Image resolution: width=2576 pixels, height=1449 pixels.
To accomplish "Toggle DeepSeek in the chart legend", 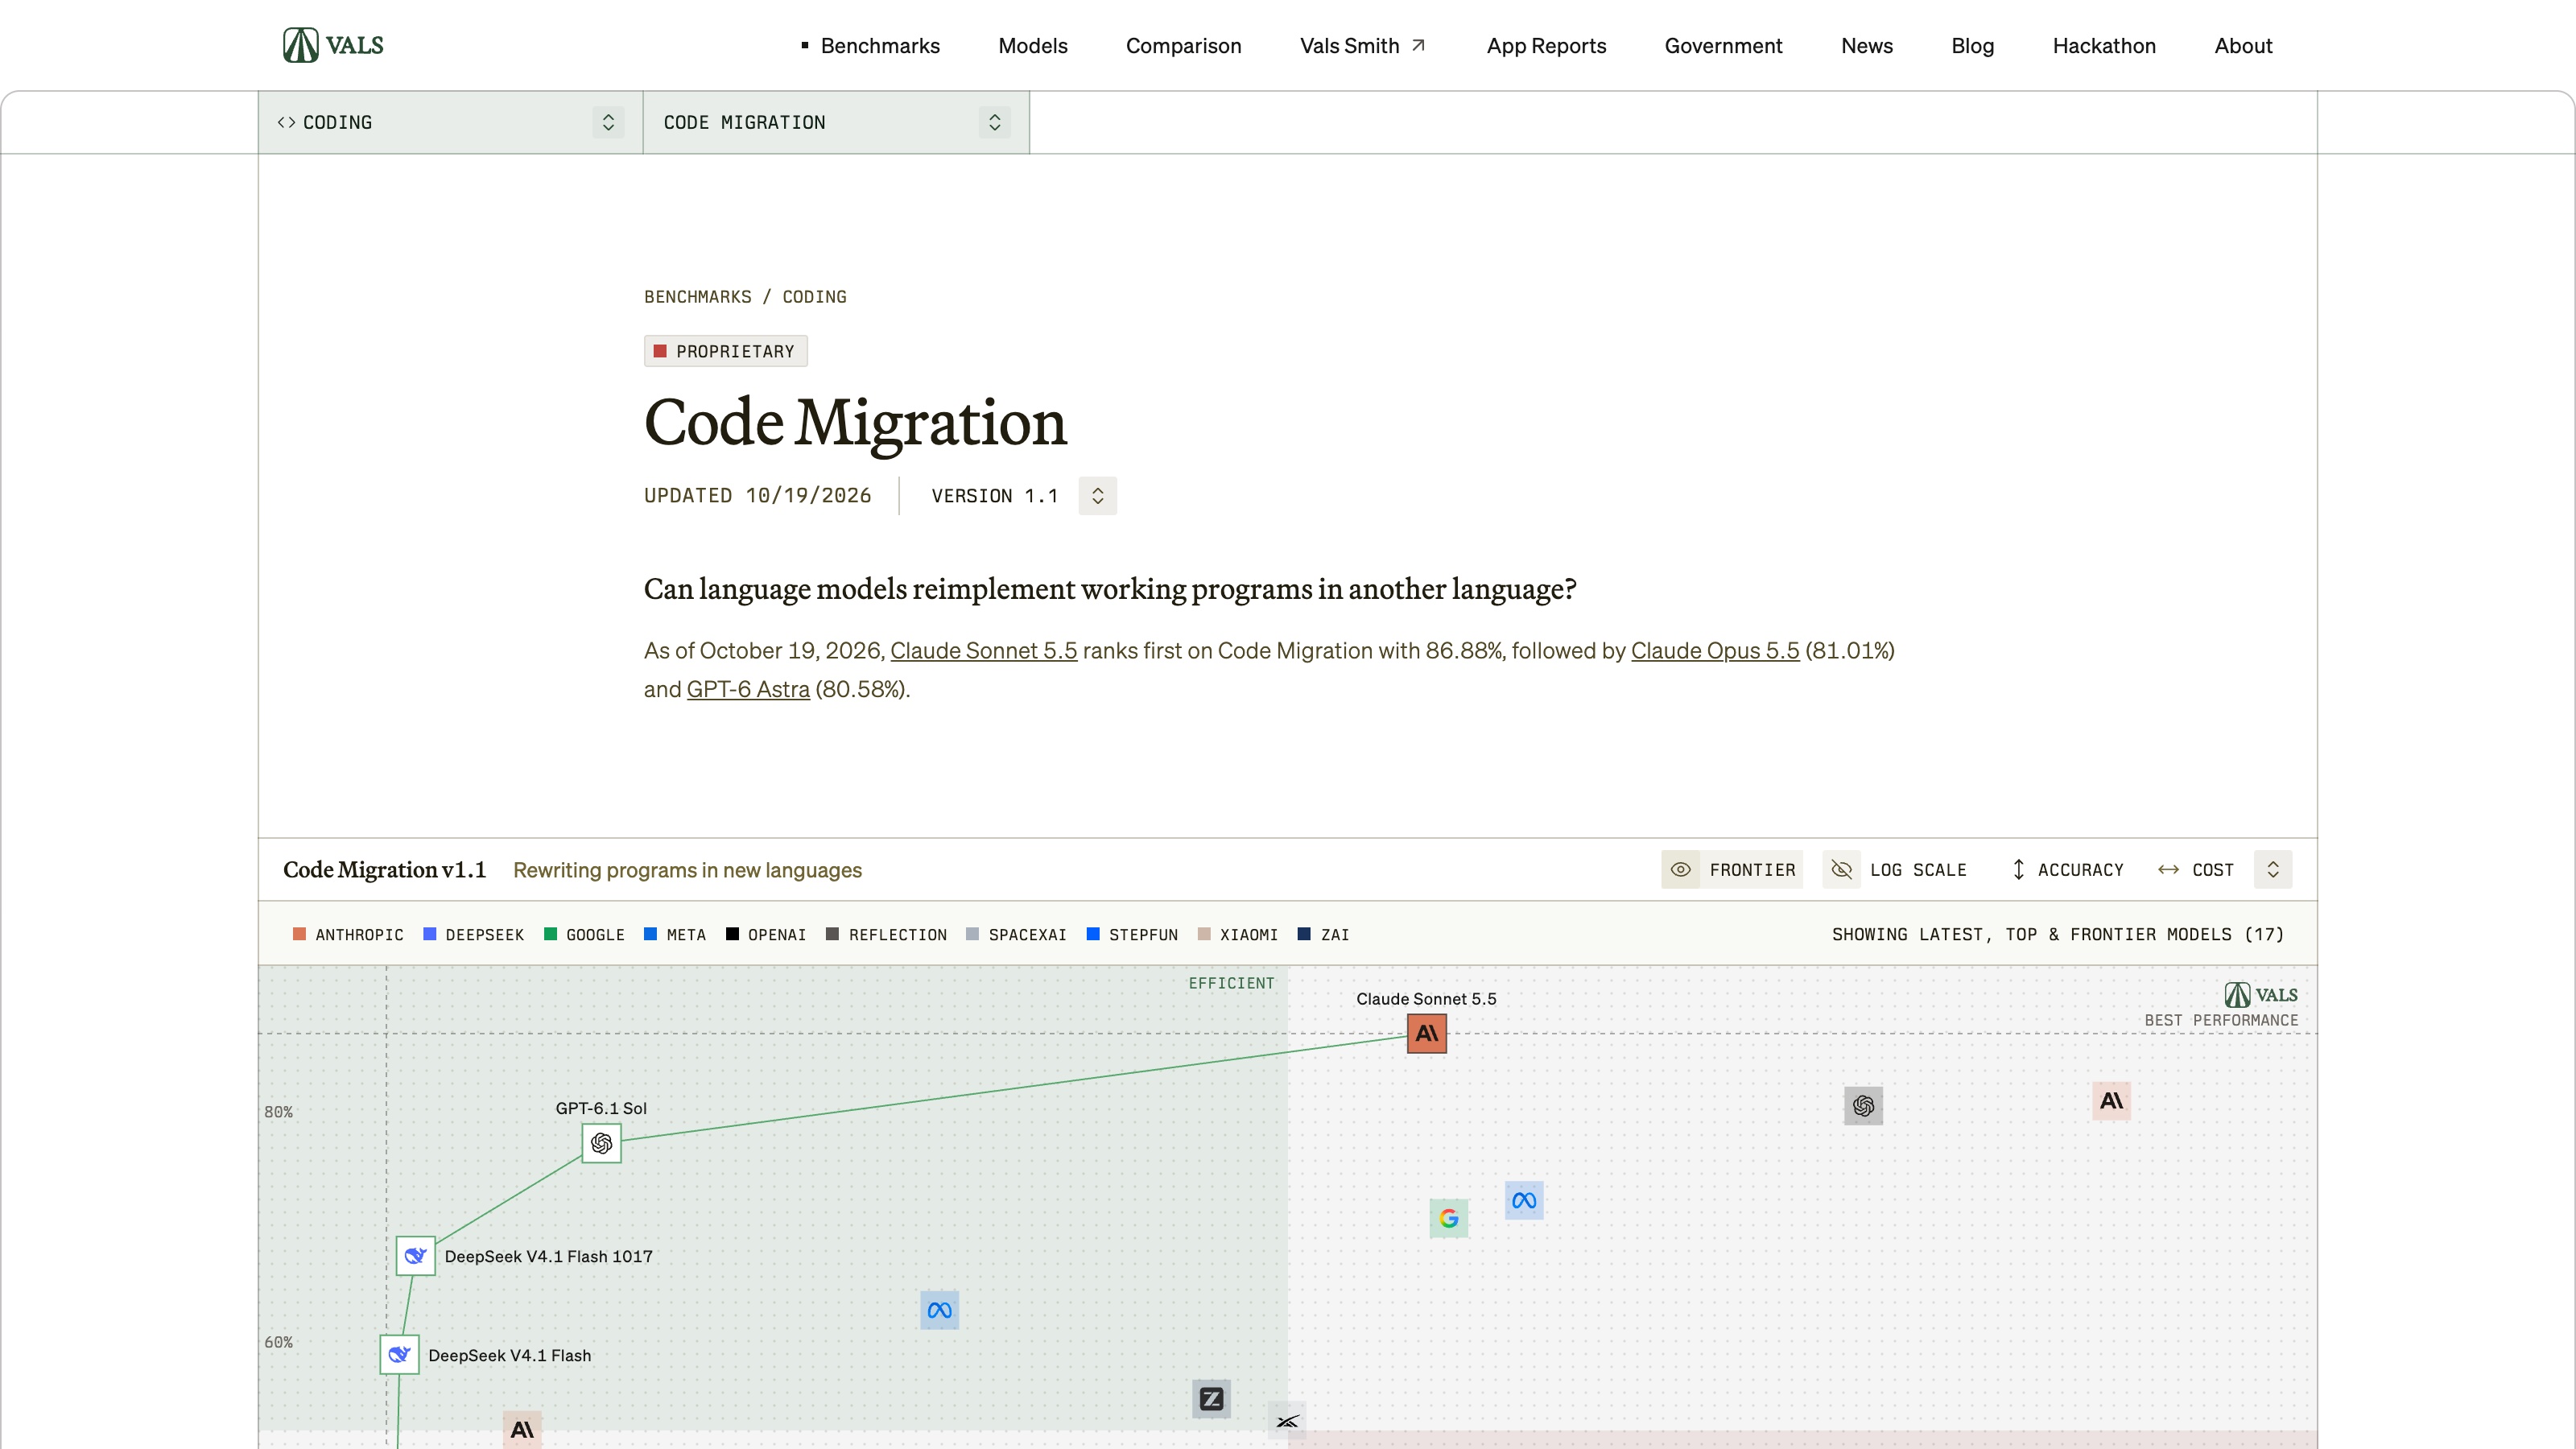I will (x=473, y=934).
